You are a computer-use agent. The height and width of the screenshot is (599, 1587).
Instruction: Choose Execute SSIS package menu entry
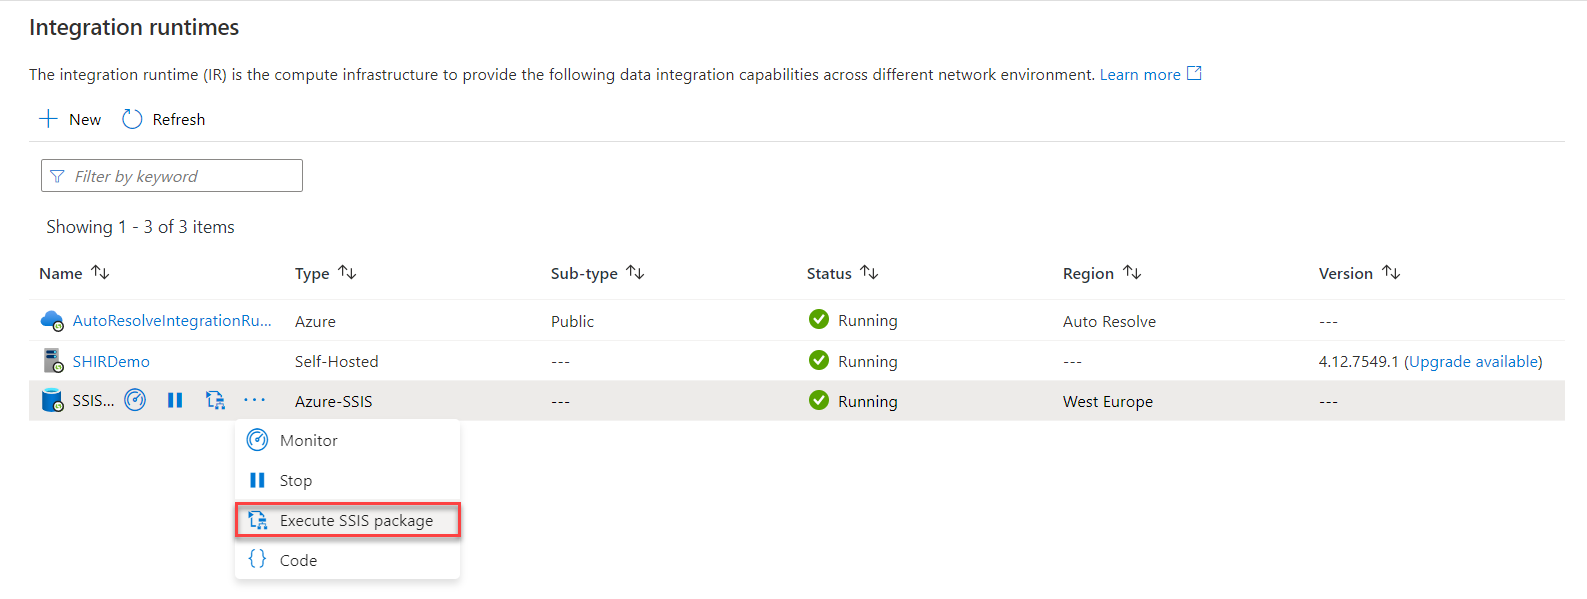pos(356,520)
